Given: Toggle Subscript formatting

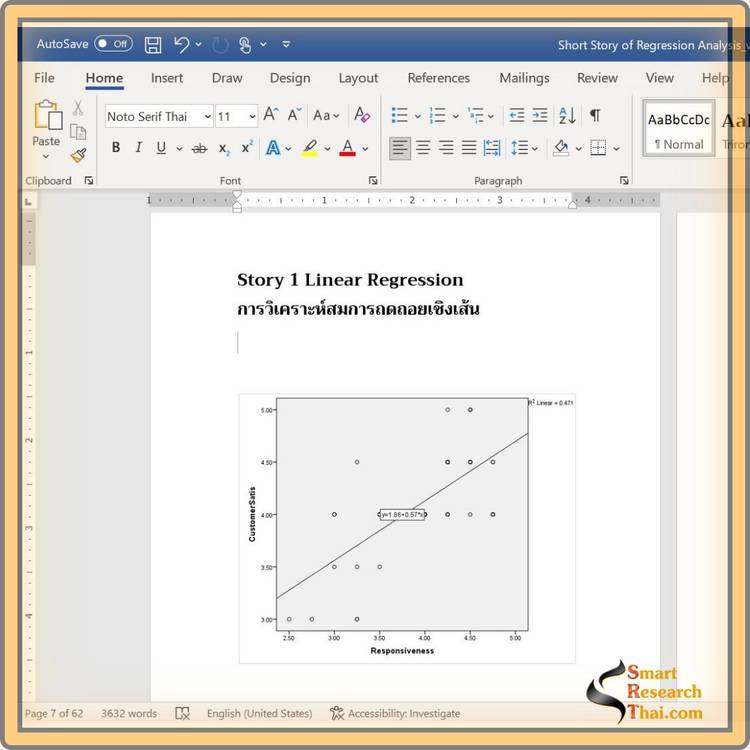Looking at the screenshot, I should point(224,149).
